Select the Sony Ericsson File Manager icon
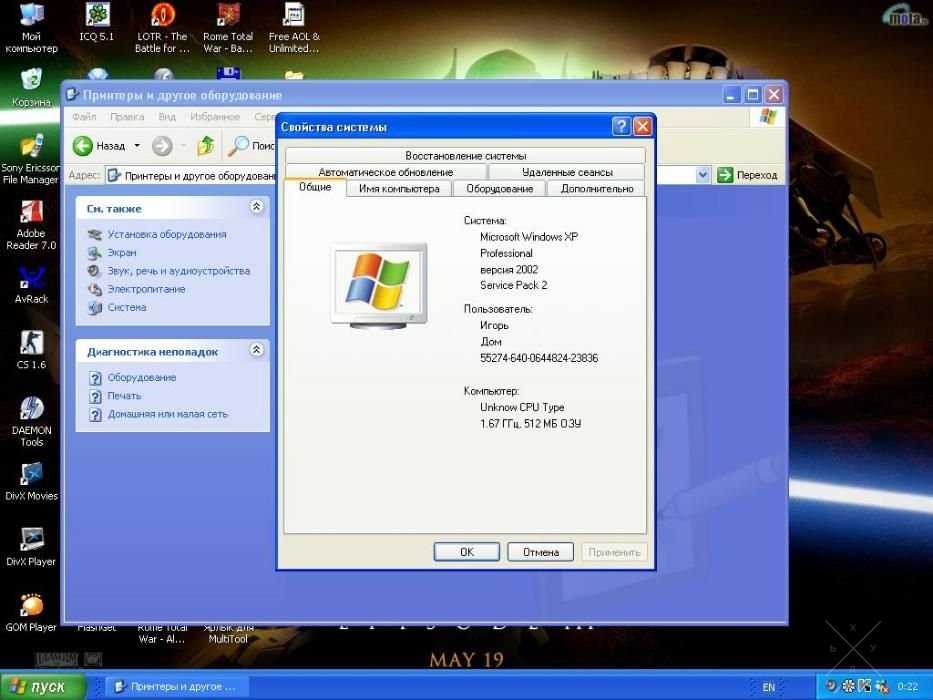 (x=31, y=158)
